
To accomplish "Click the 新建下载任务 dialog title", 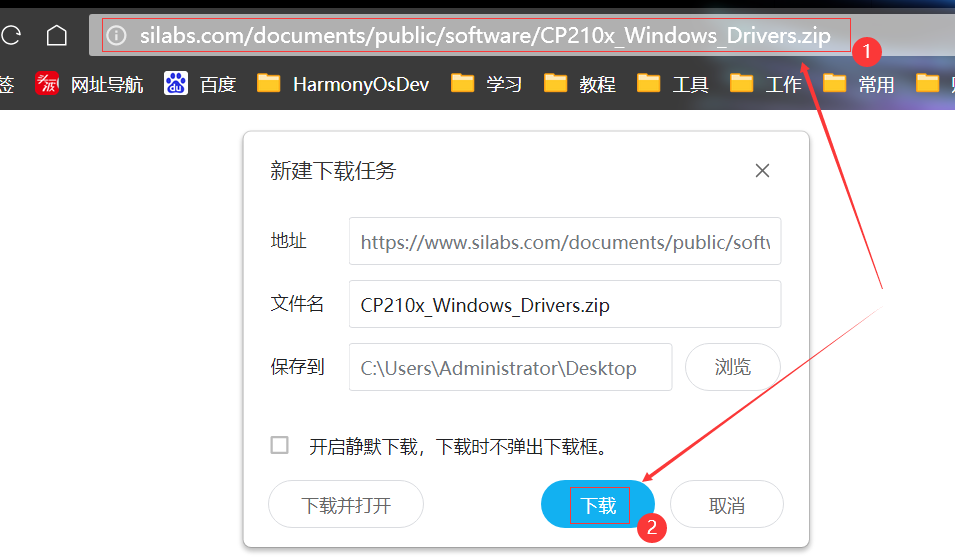I will point(333,171).
